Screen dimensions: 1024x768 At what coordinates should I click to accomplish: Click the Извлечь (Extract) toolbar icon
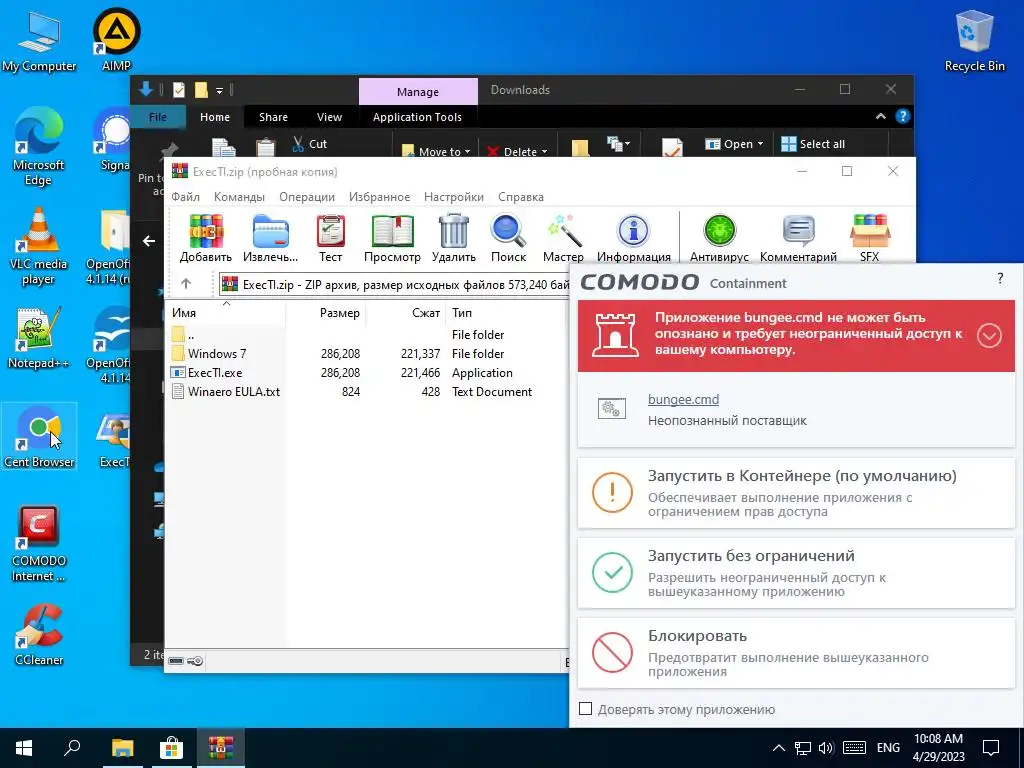coord(270,238)
